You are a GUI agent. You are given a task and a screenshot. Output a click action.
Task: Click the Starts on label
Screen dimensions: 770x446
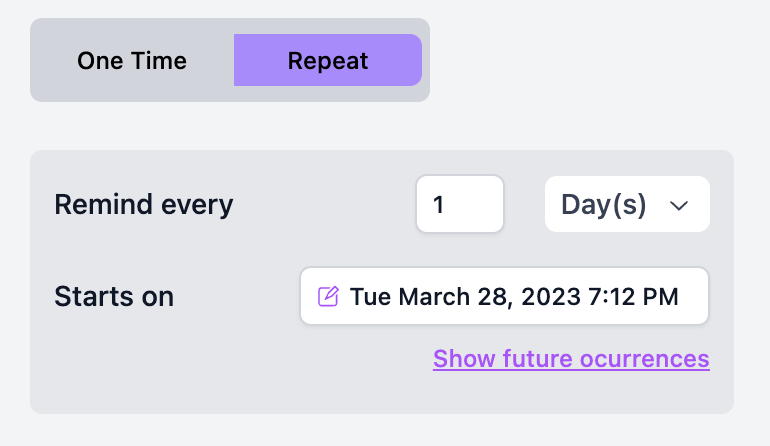point(114,296)
